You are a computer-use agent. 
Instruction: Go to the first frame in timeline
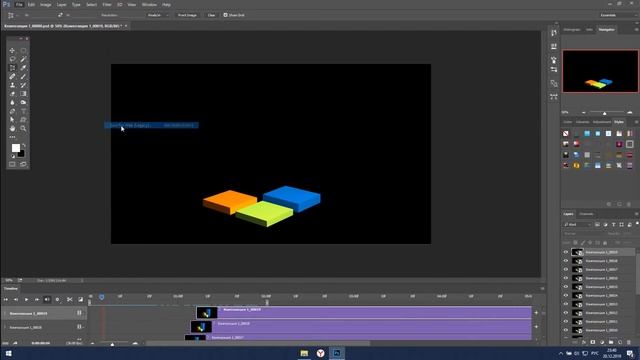point(6,300)
